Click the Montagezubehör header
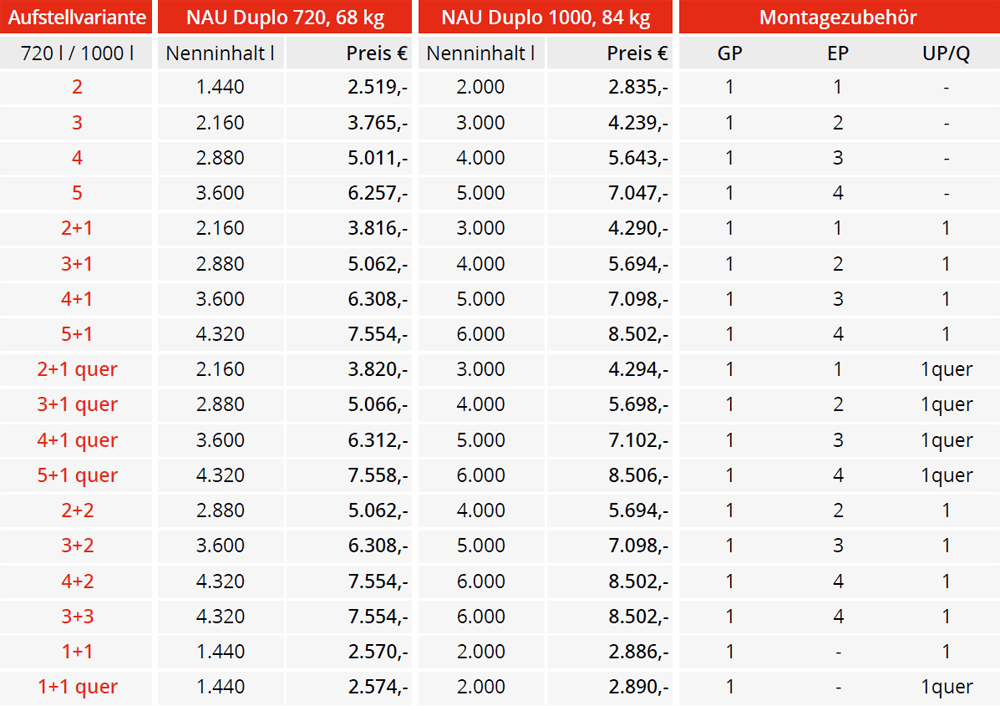1000x706 pixels. point(839,17)
